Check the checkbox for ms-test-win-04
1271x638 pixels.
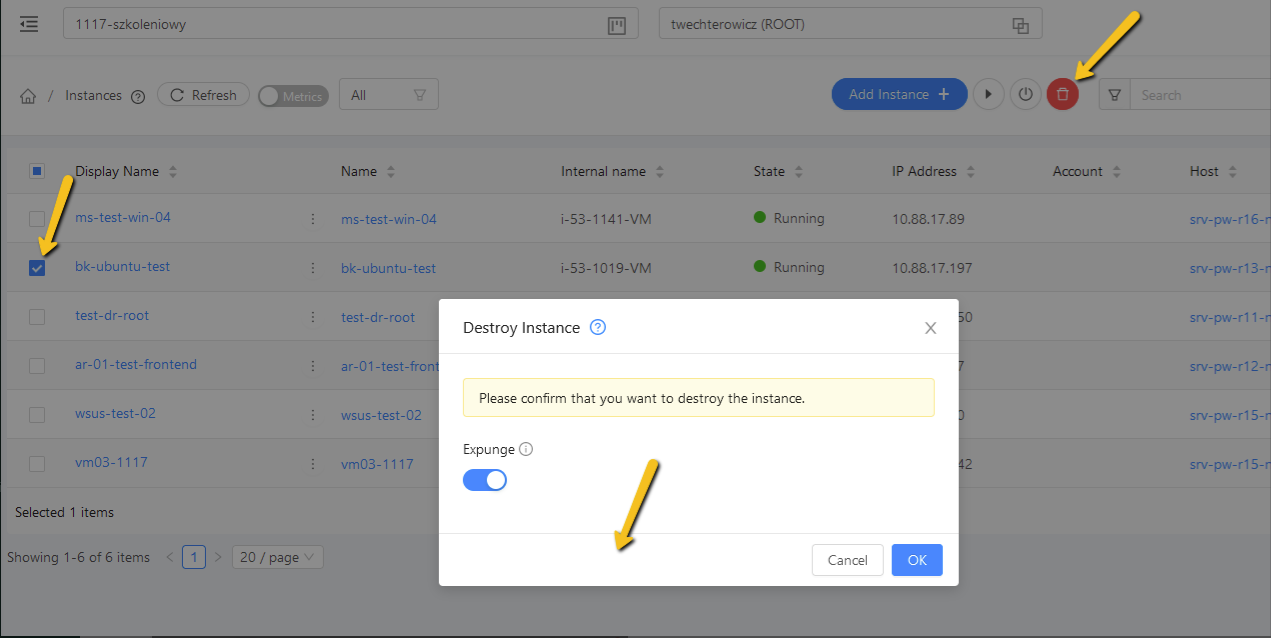pos(37,219)
